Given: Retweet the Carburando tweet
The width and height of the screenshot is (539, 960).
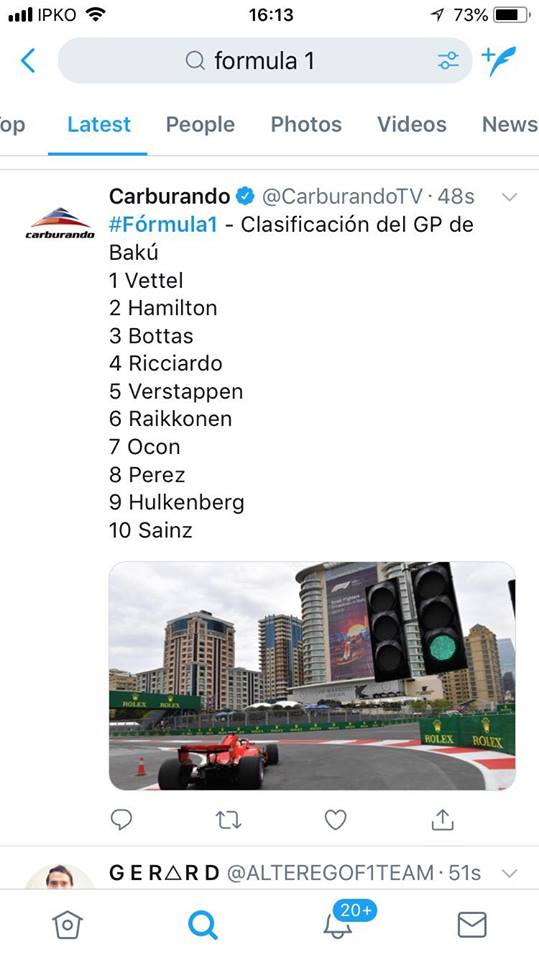Looking at the screenshot, I should click(228, 820).
